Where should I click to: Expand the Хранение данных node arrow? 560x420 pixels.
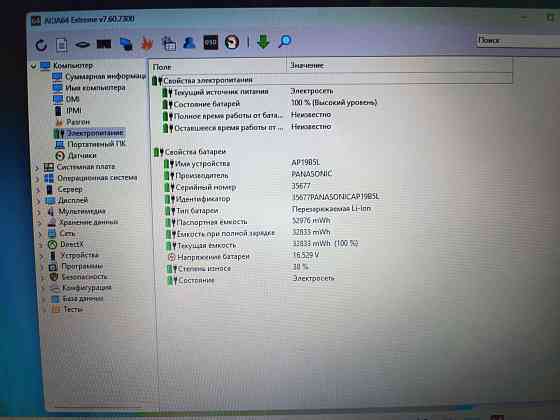point(40,223)
